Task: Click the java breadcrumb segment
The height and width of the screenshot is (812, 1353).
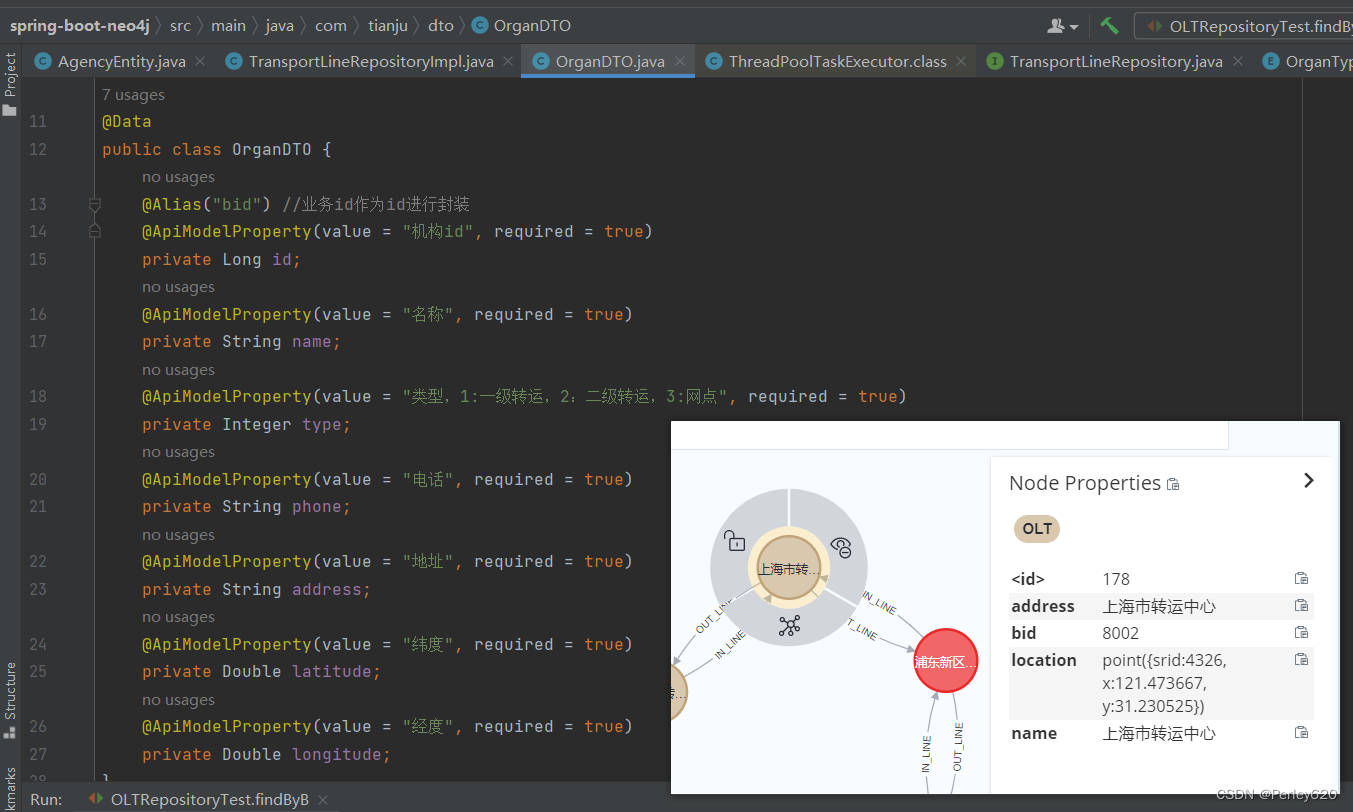Action: pyautogui.click(x=280, y=26)
